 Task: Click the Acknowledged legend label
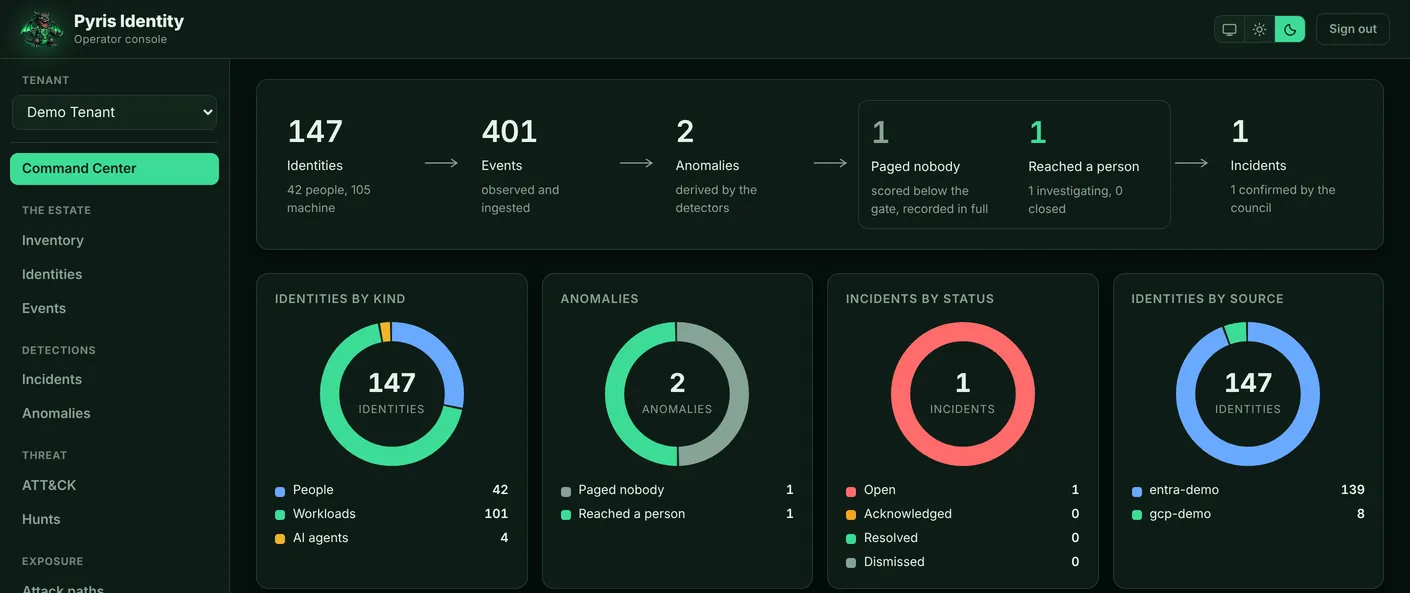908,514
